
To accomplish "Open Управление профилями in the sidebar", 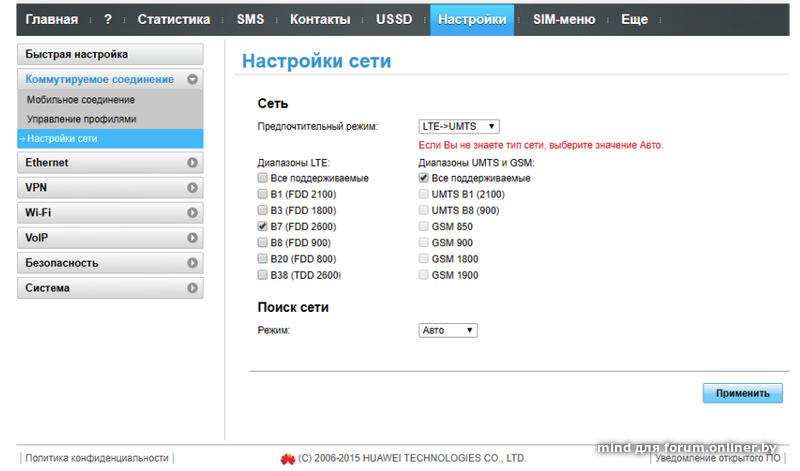I will coord(82,119).
